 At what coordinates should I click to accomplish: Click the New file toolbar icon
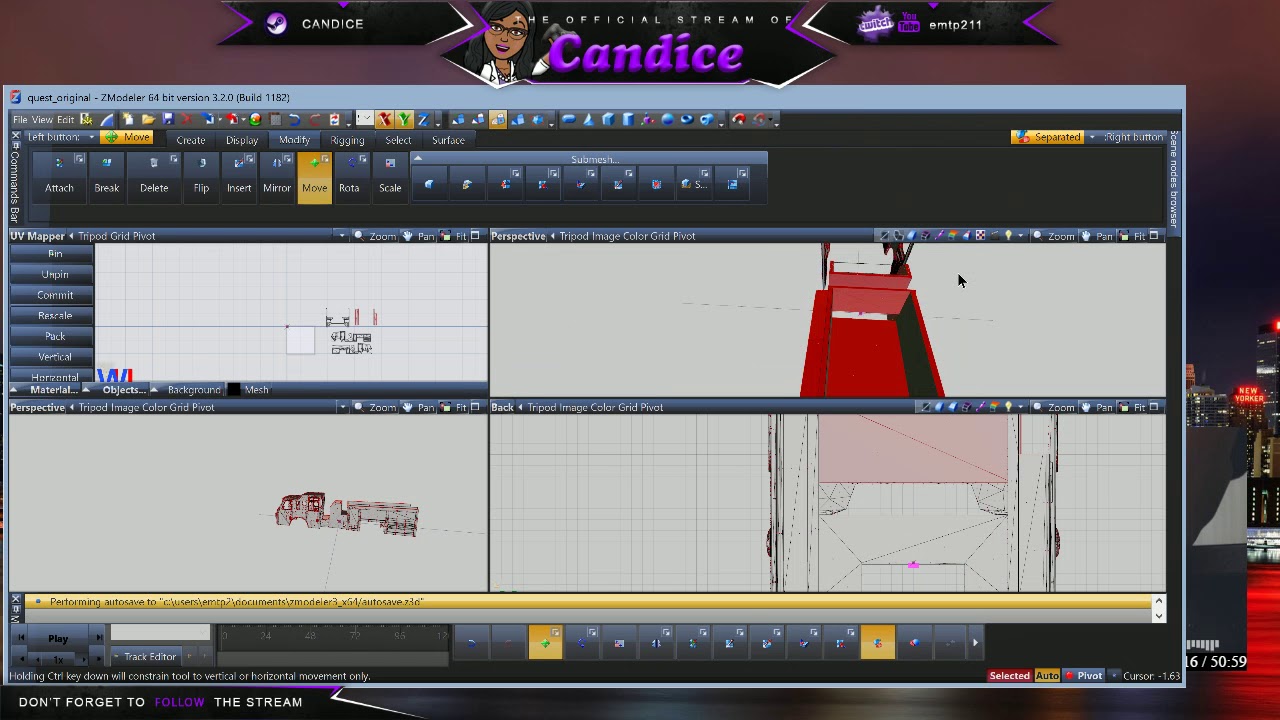(128, 119)
